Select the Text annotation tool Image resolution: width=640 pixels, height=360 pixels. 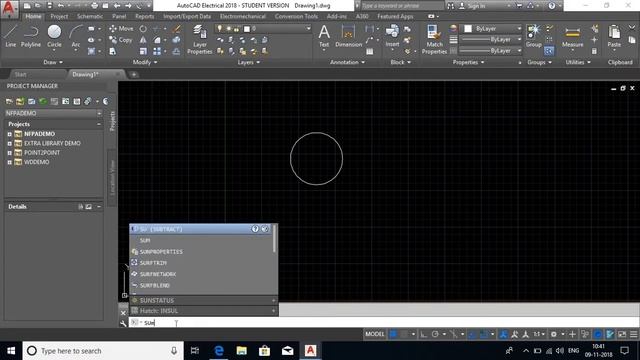324,36
